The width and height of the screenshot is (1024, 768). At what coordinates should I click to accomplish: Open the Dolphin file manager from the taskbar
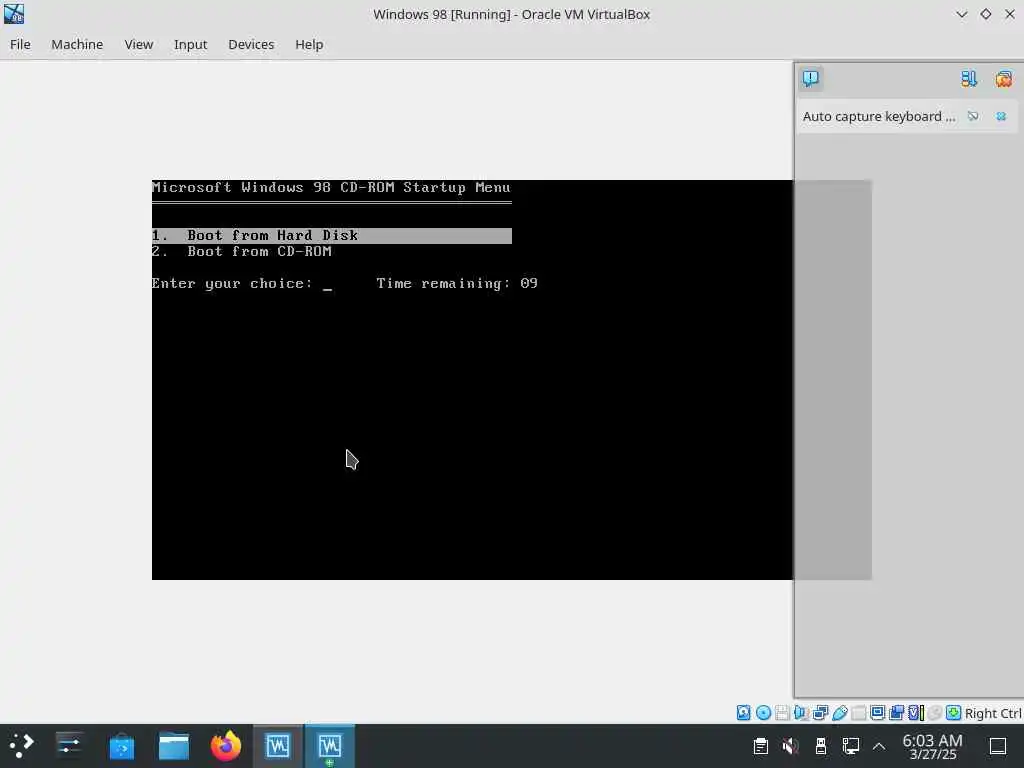click(x=174, y=745)
